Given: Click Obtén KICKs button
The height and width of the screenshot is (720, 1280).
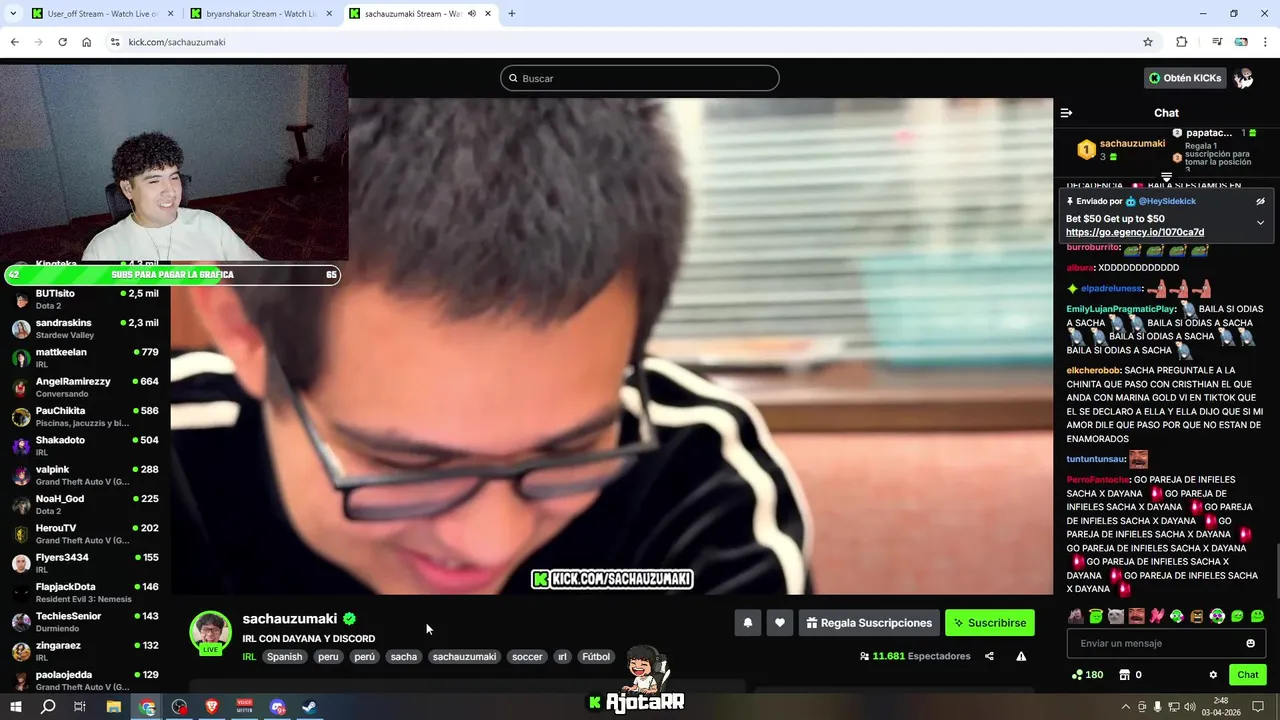Looking at the screenshot, I should point(1185,78).
